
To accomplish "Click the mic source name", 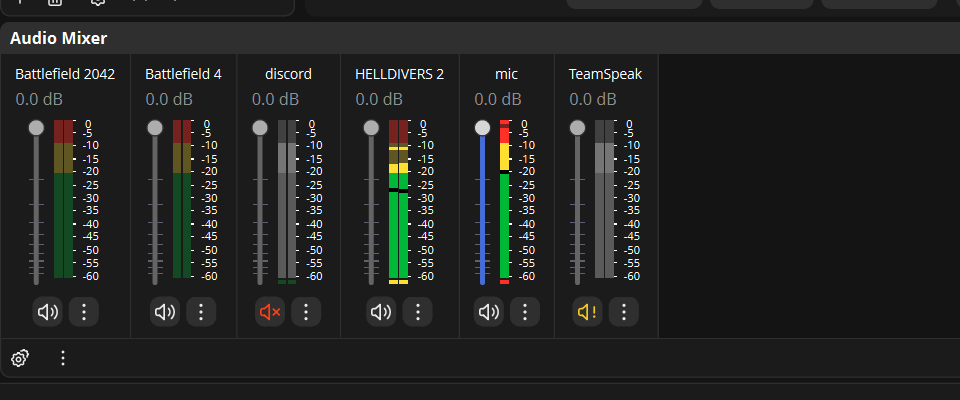I will click(506, 74).
